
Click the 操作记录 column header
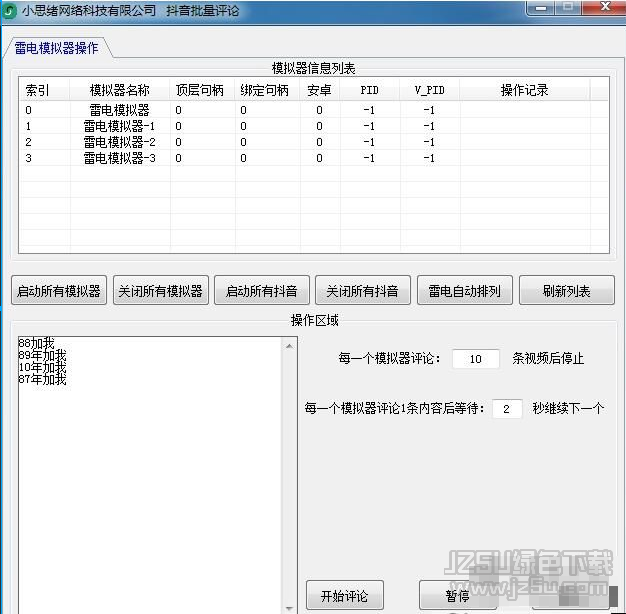[x=525, y=90]
